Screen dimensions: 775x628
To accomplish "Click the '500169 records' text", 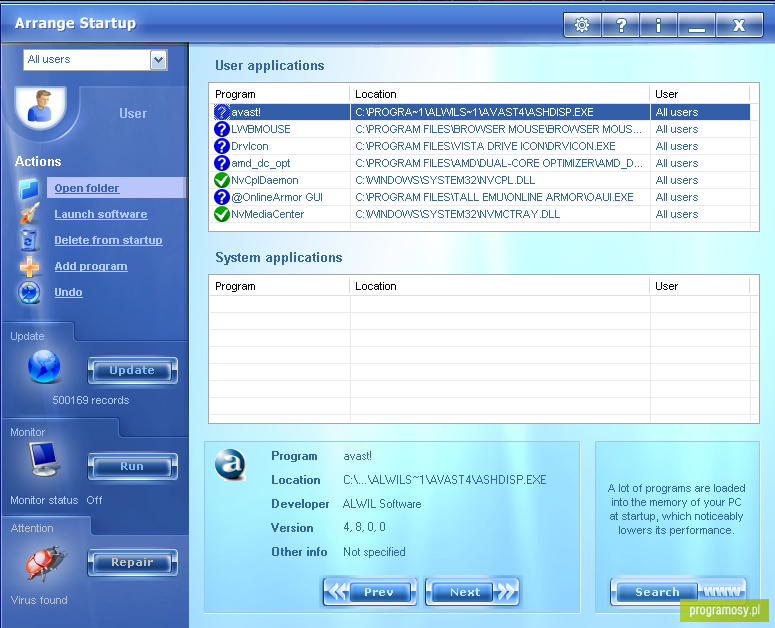I will [91, 400].
